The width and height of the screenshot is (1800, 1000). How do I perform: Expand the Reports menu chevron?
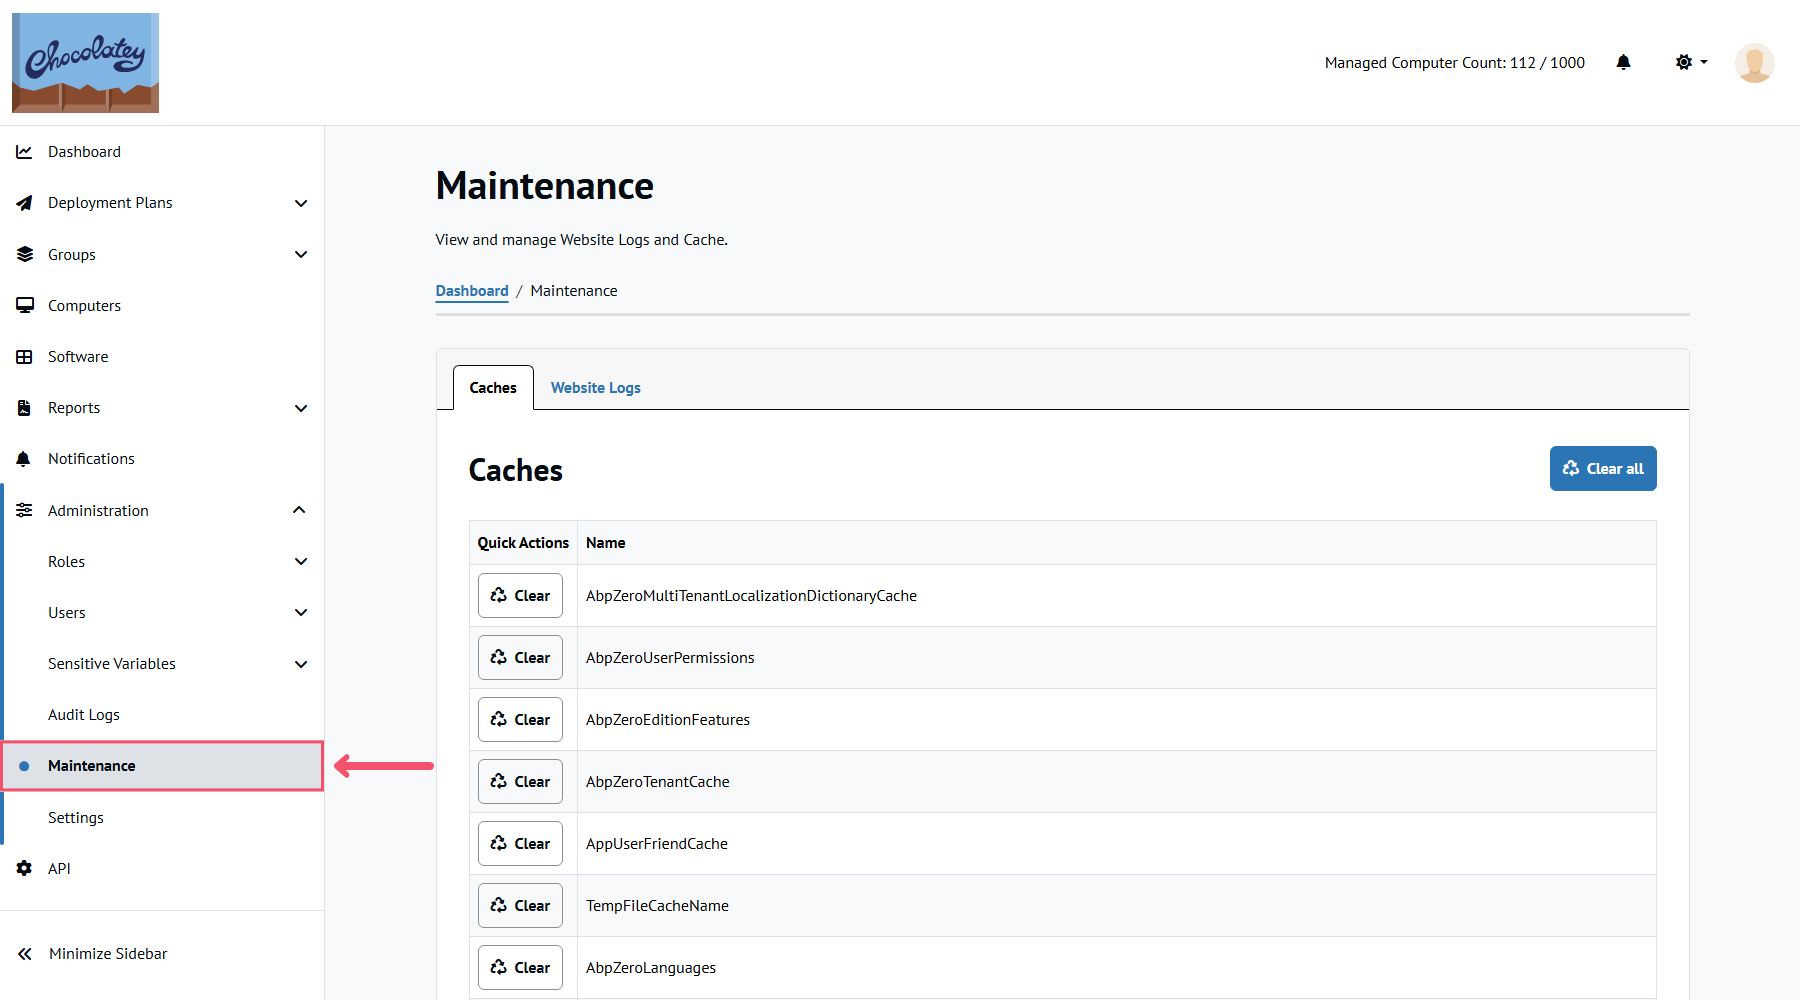pos(301,408)
